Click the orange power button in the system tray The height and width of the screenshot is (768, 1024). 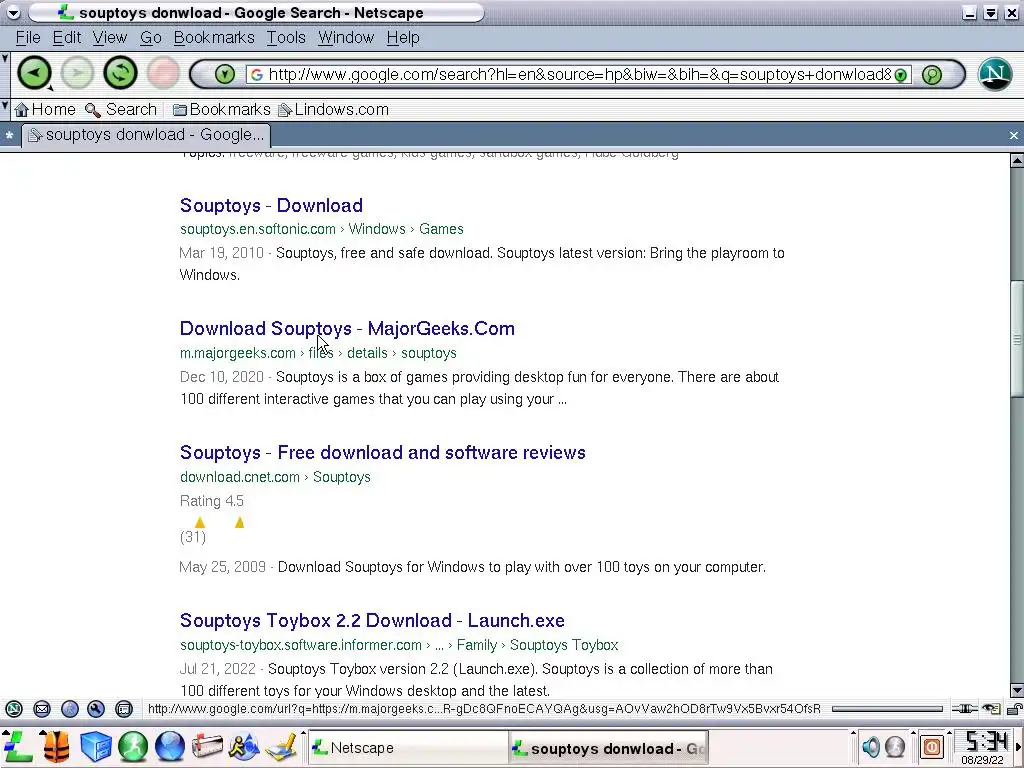(x=932, y=746)
